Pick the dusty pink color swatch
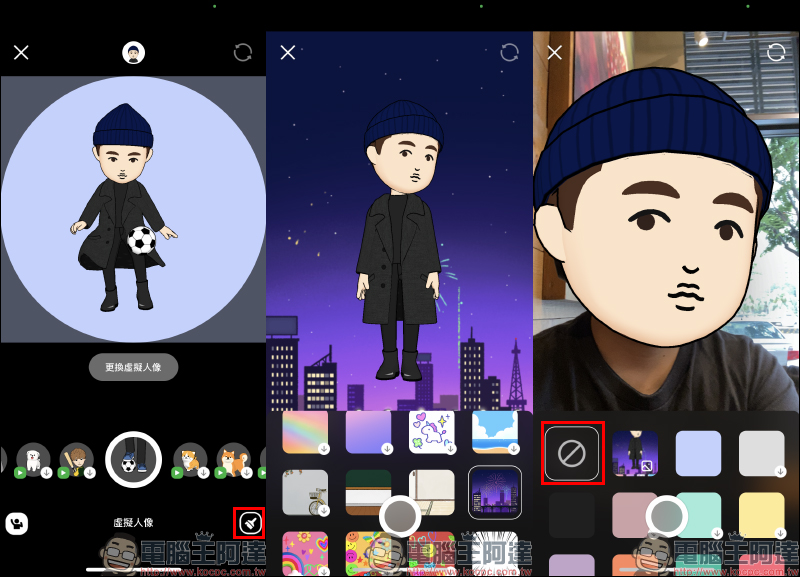The width and height of the screenshot is (800, 577). (633, 515)
